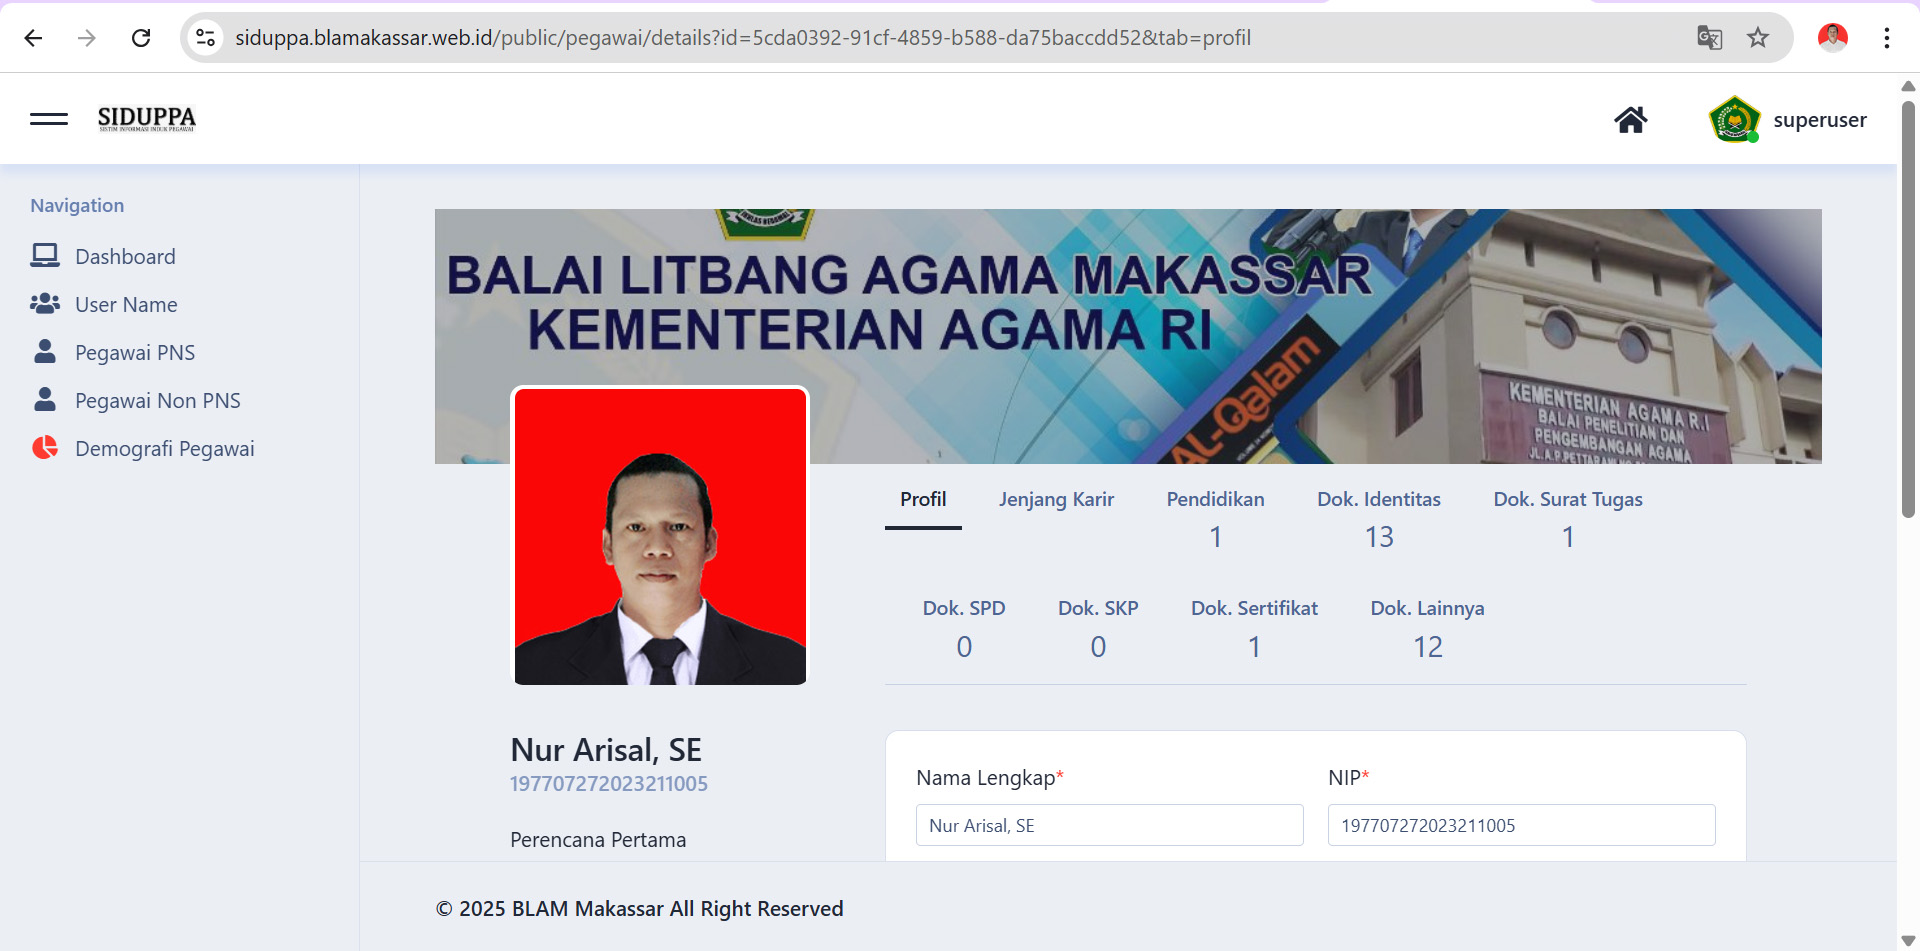
Task: Reload the current page
Action: click(x=141, y=38)
